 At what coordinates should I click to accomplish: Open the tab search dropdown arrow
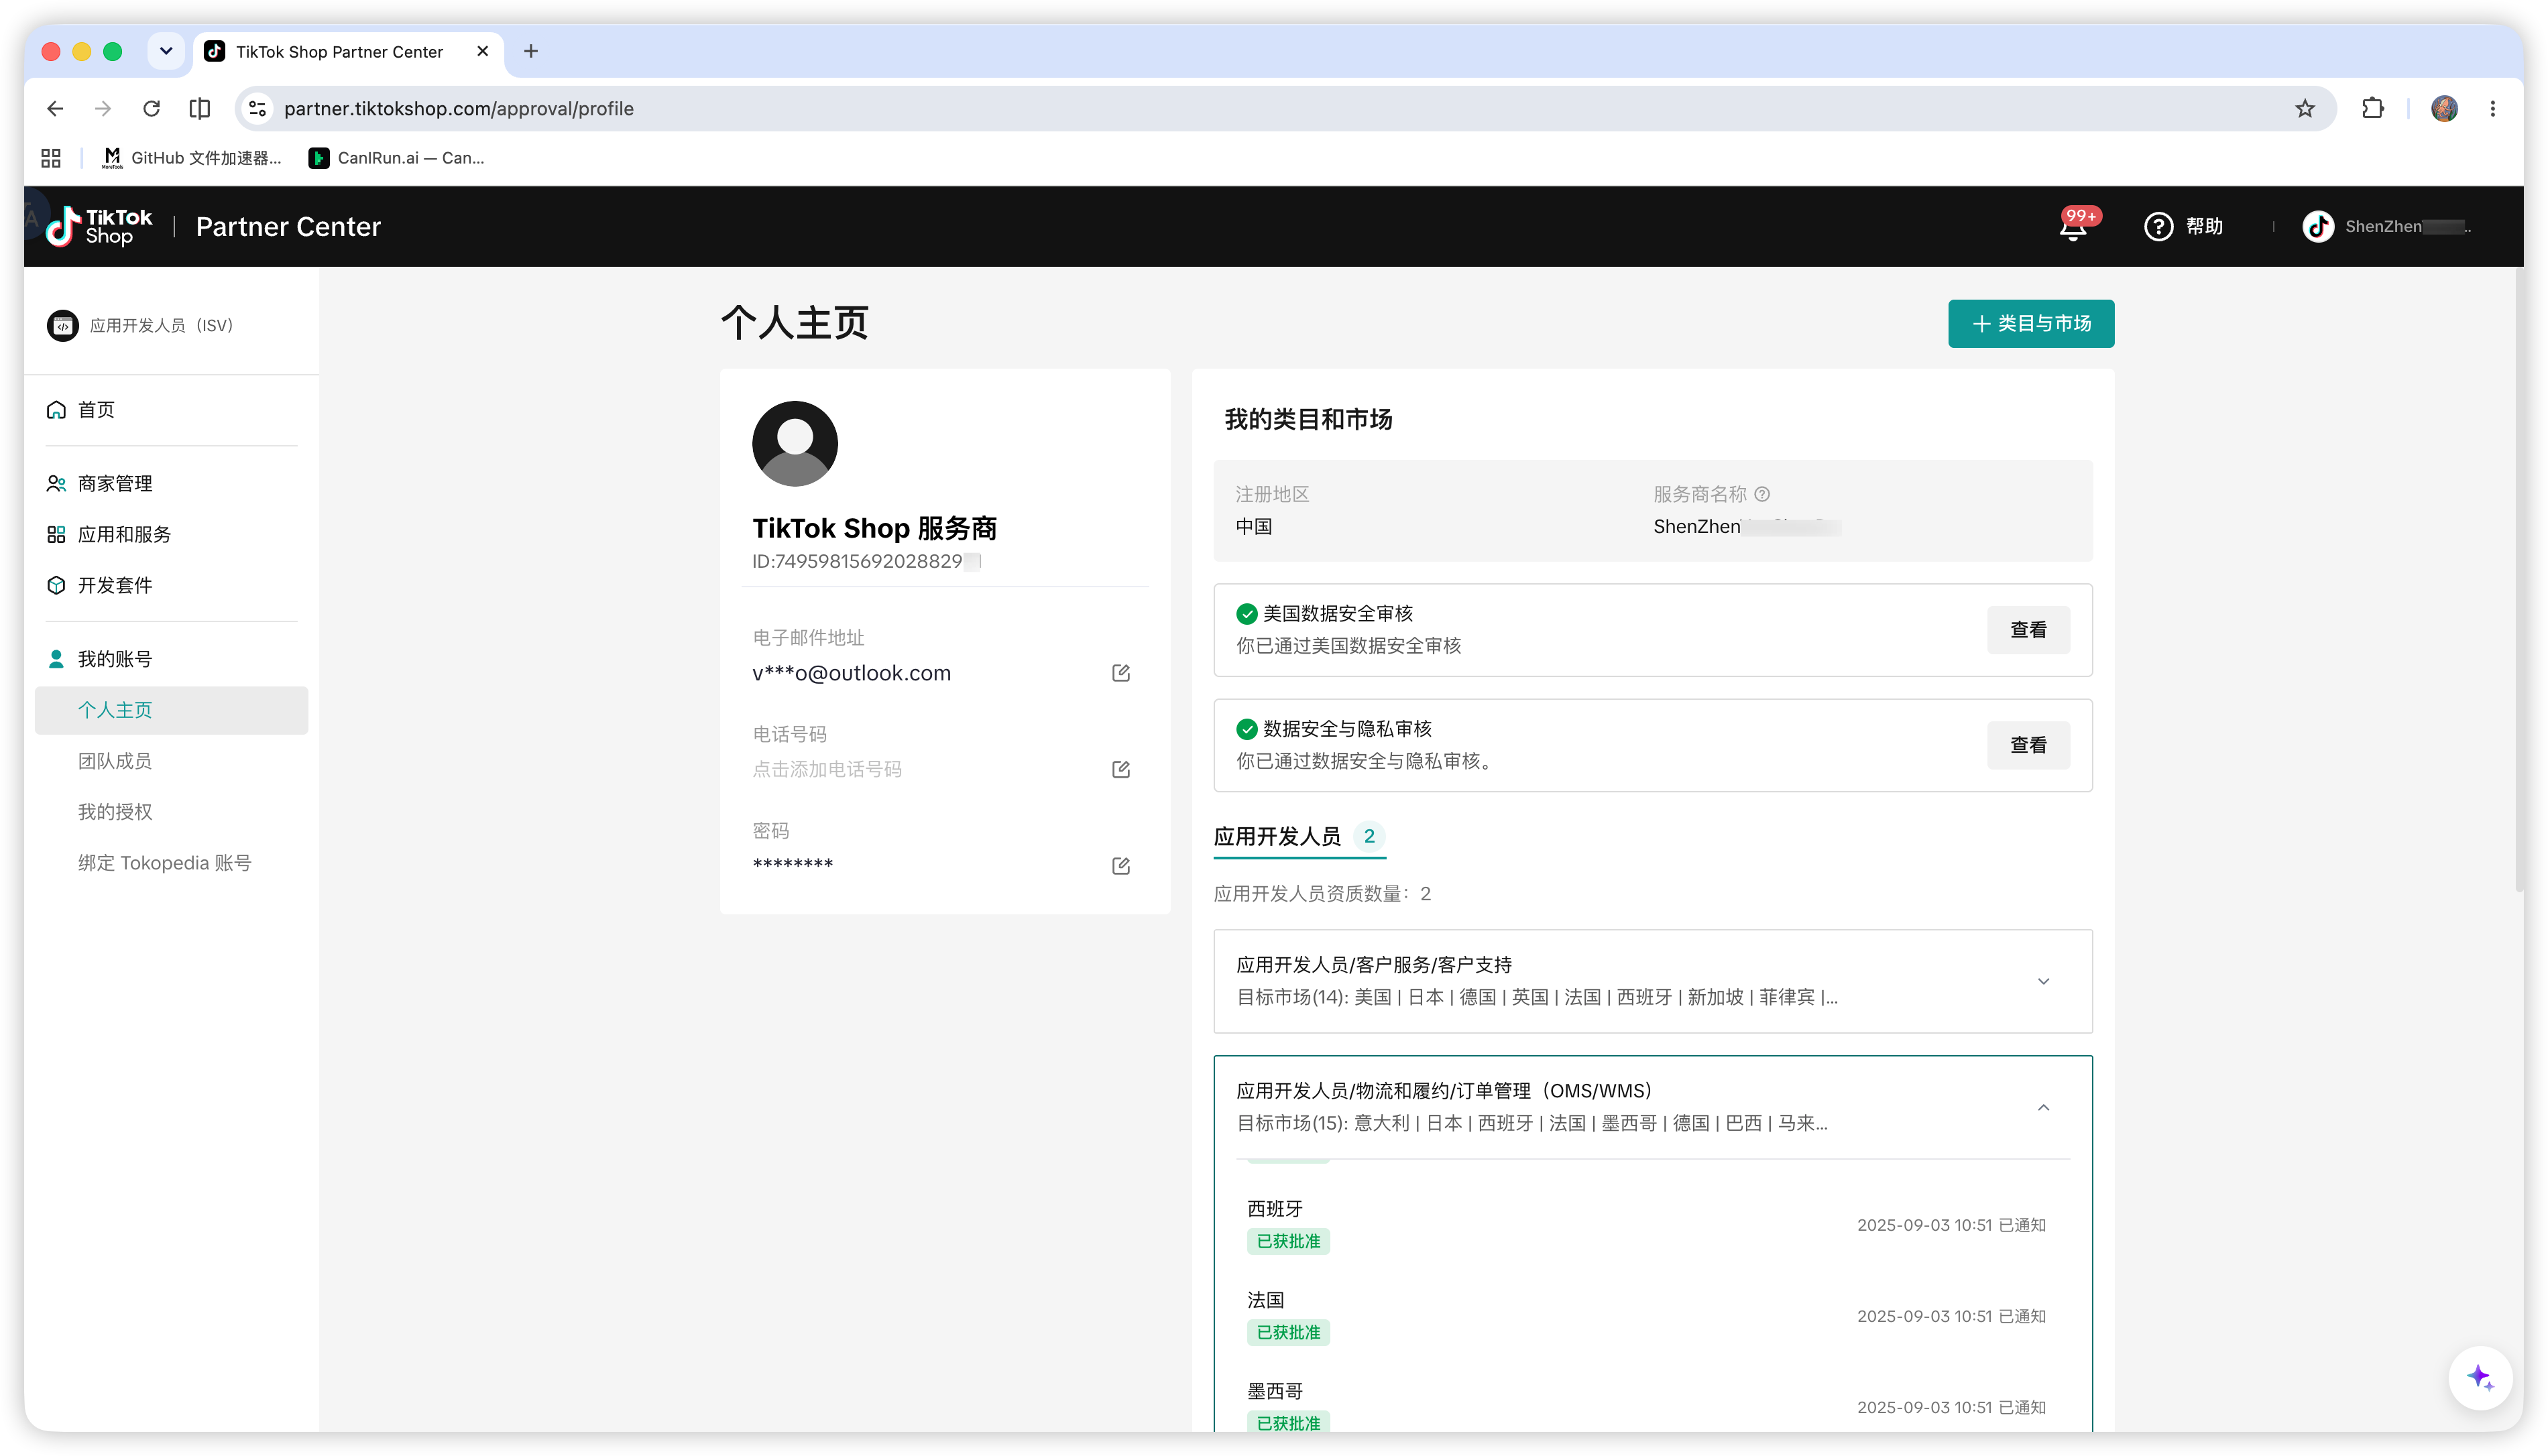(x=166, y=51)
